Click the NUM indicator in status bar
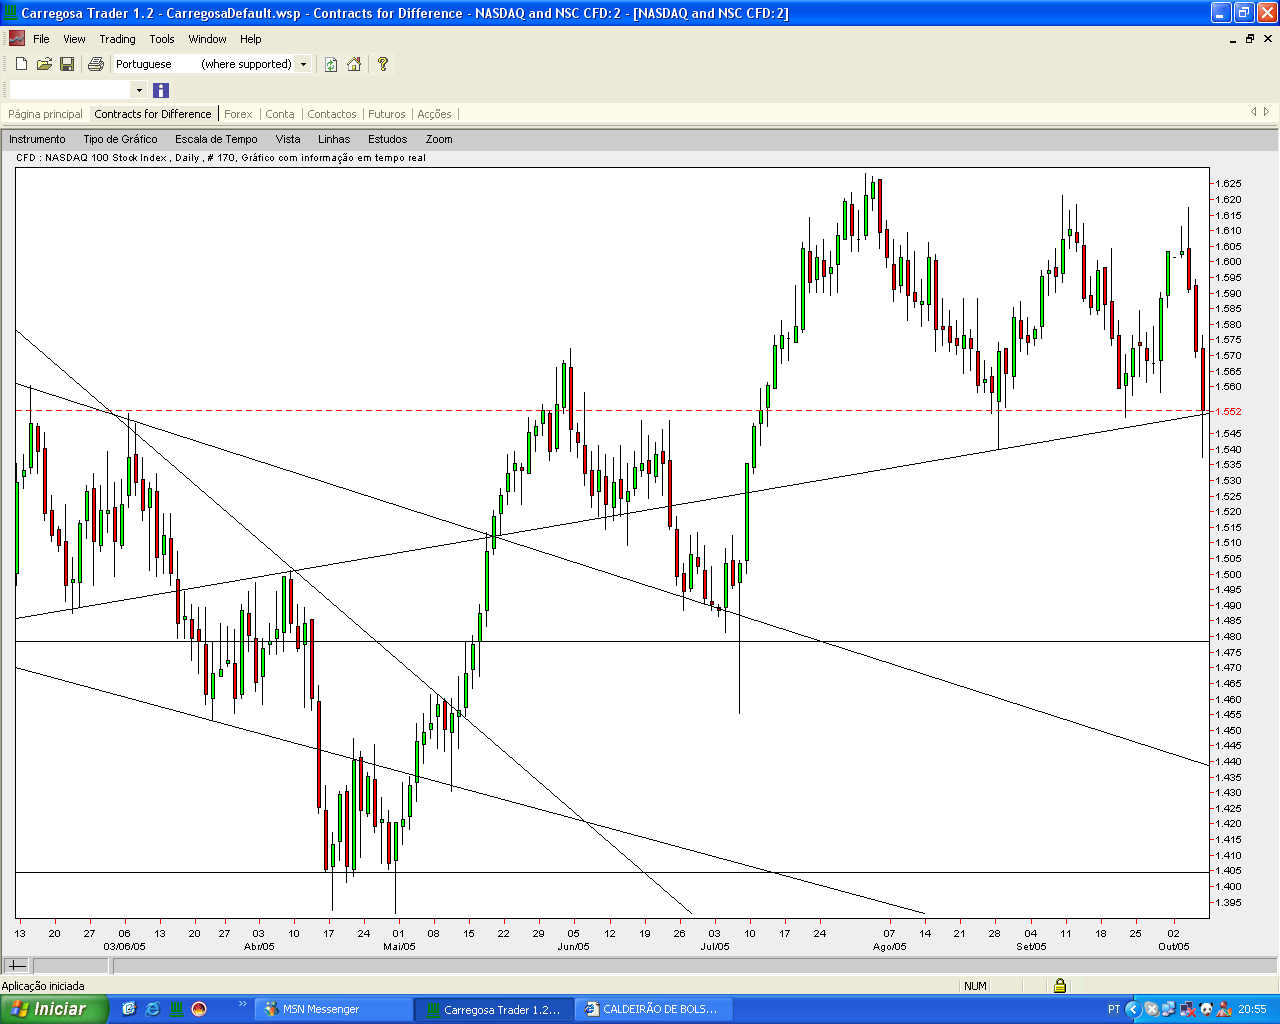 tap(975, 986)
